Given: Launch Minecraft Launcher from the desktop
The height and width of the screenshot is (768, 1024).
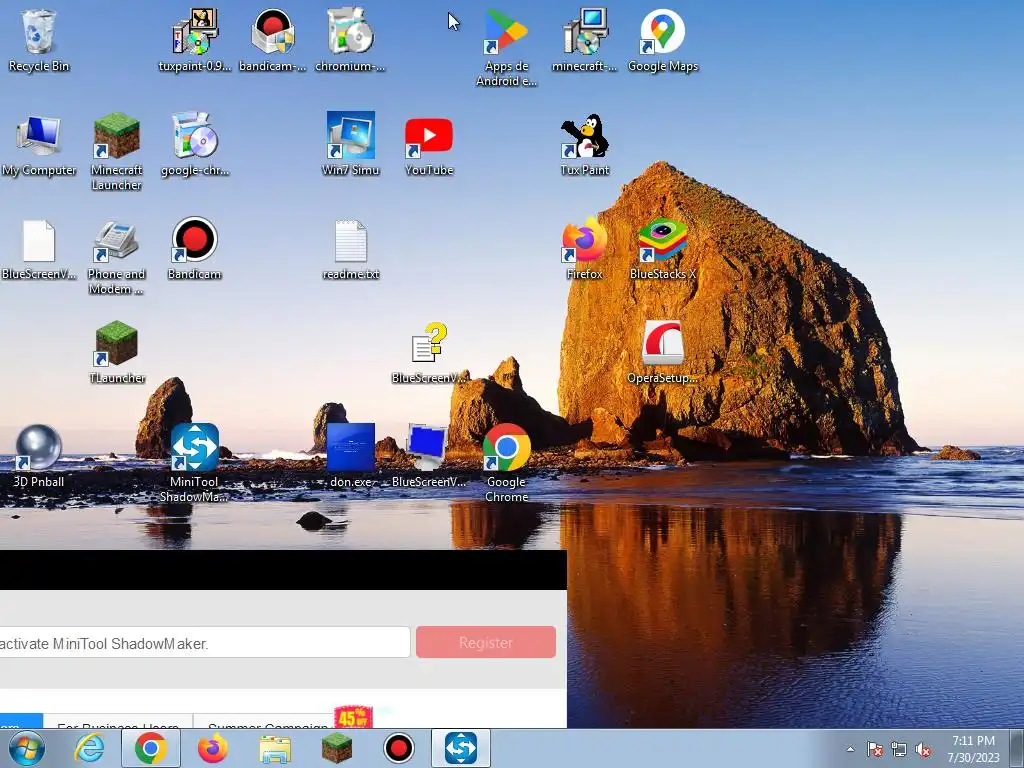Looking at the screenshot, I should tap(116, 152).
